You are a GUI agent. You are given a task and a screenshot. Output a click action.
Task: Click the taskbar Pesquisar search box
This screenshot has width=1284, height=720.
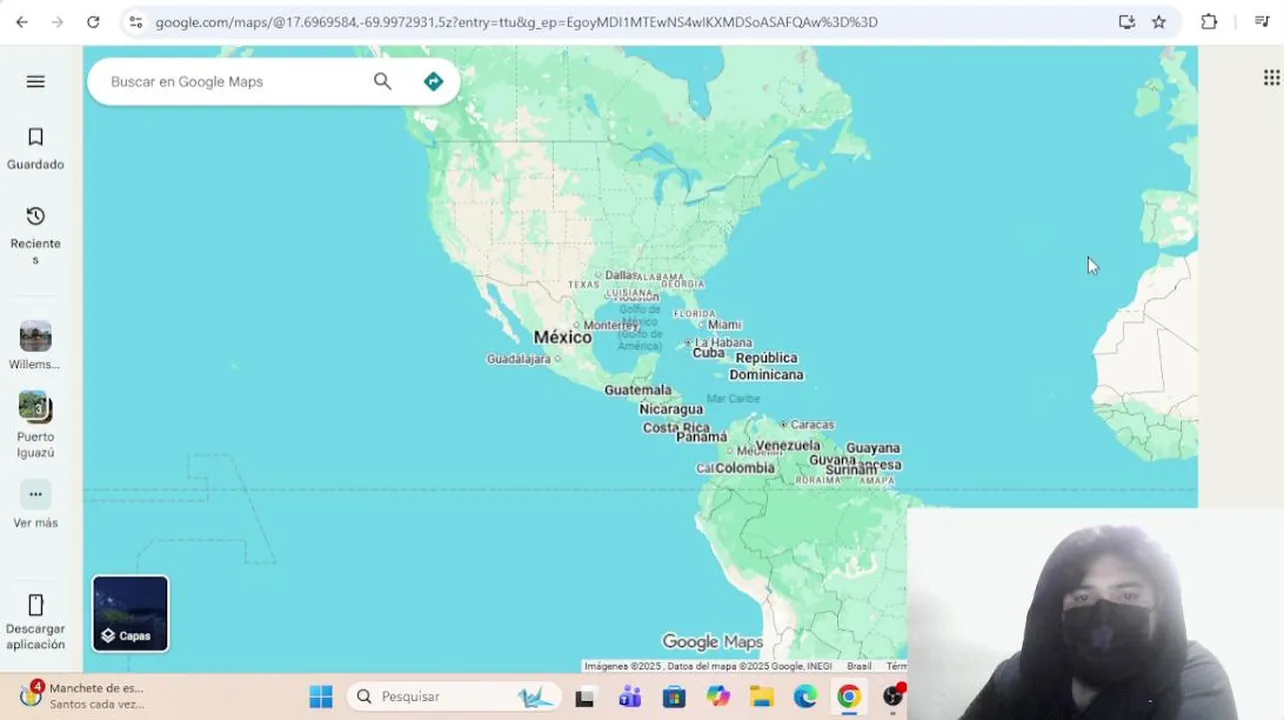coord(453,696)
